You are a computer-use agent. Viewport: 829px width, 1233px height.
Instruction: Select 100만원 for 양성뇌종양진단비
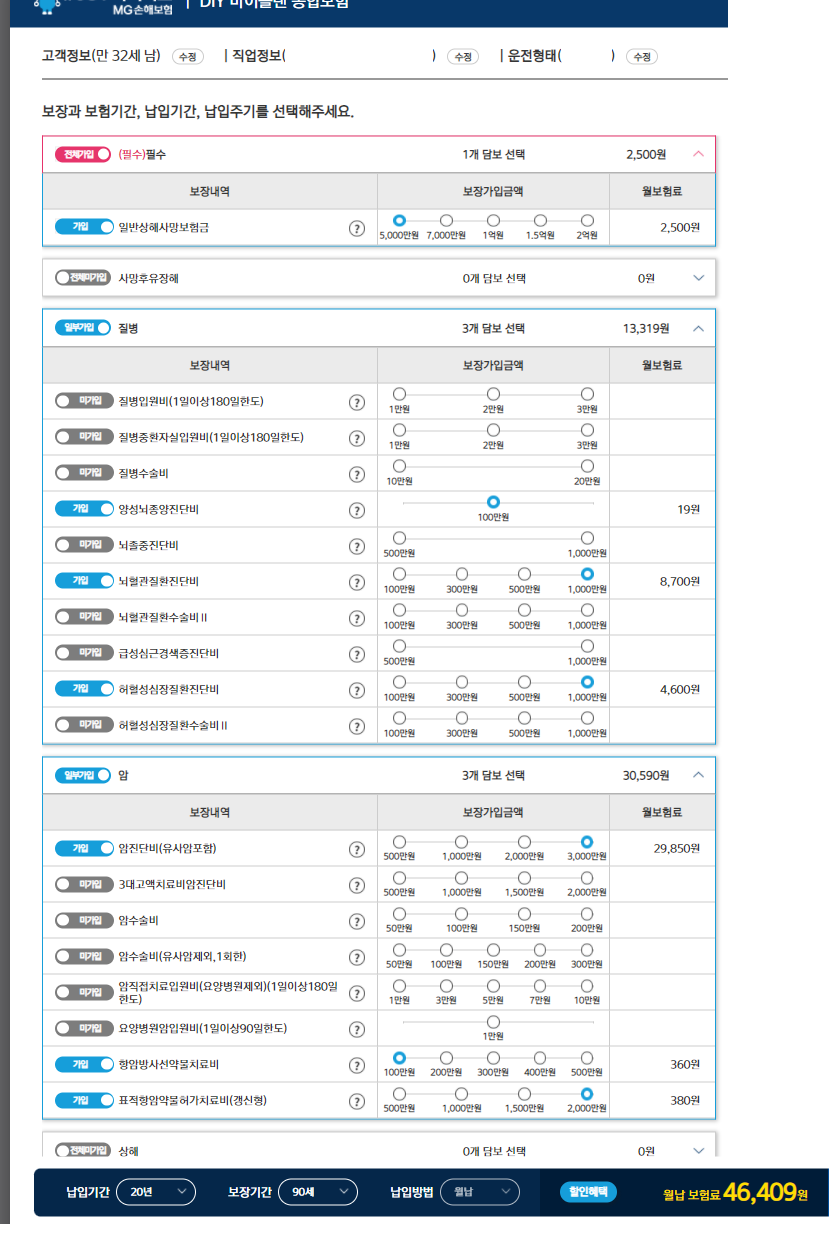pyautogui.click(x=493, y=502)
